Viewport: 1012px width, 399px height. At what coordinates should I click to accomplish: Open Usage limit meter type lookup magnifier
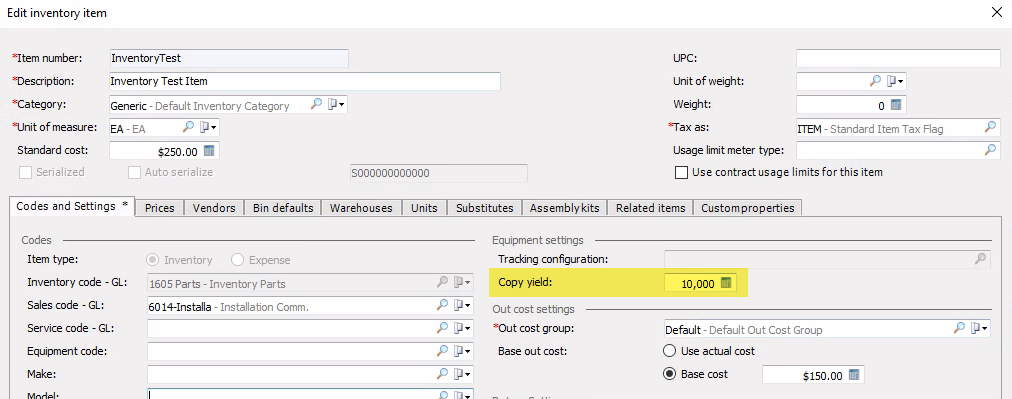[x=990, y=150]
